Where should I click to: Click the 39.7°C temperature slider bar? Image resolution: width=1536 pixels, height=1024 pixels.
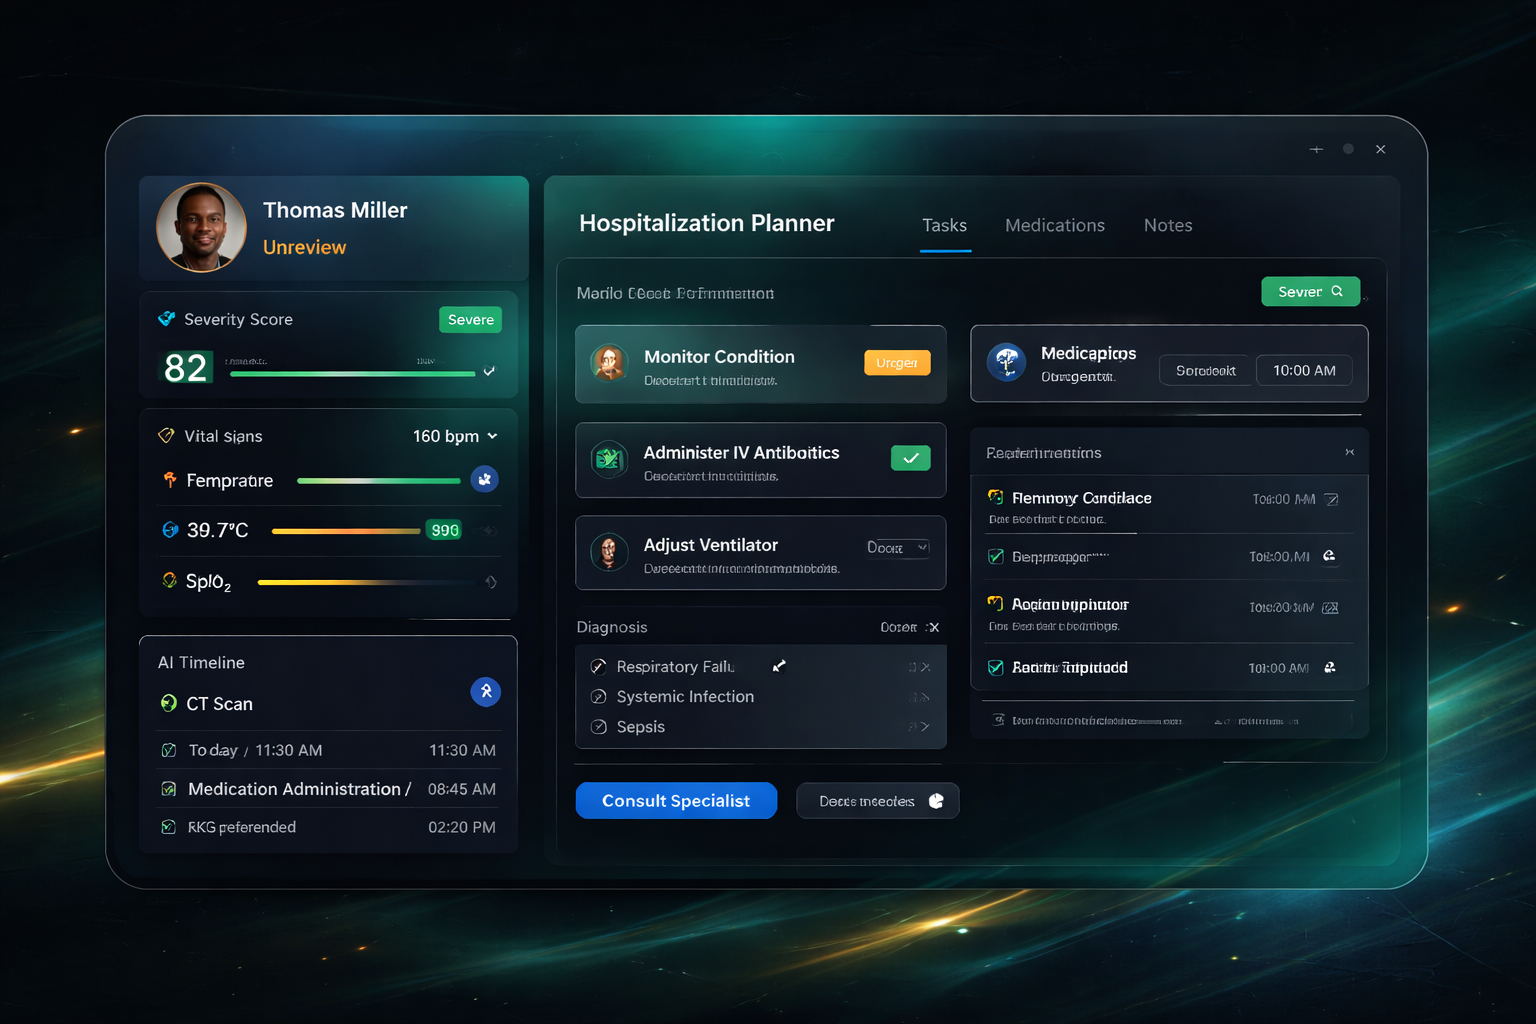345,531
